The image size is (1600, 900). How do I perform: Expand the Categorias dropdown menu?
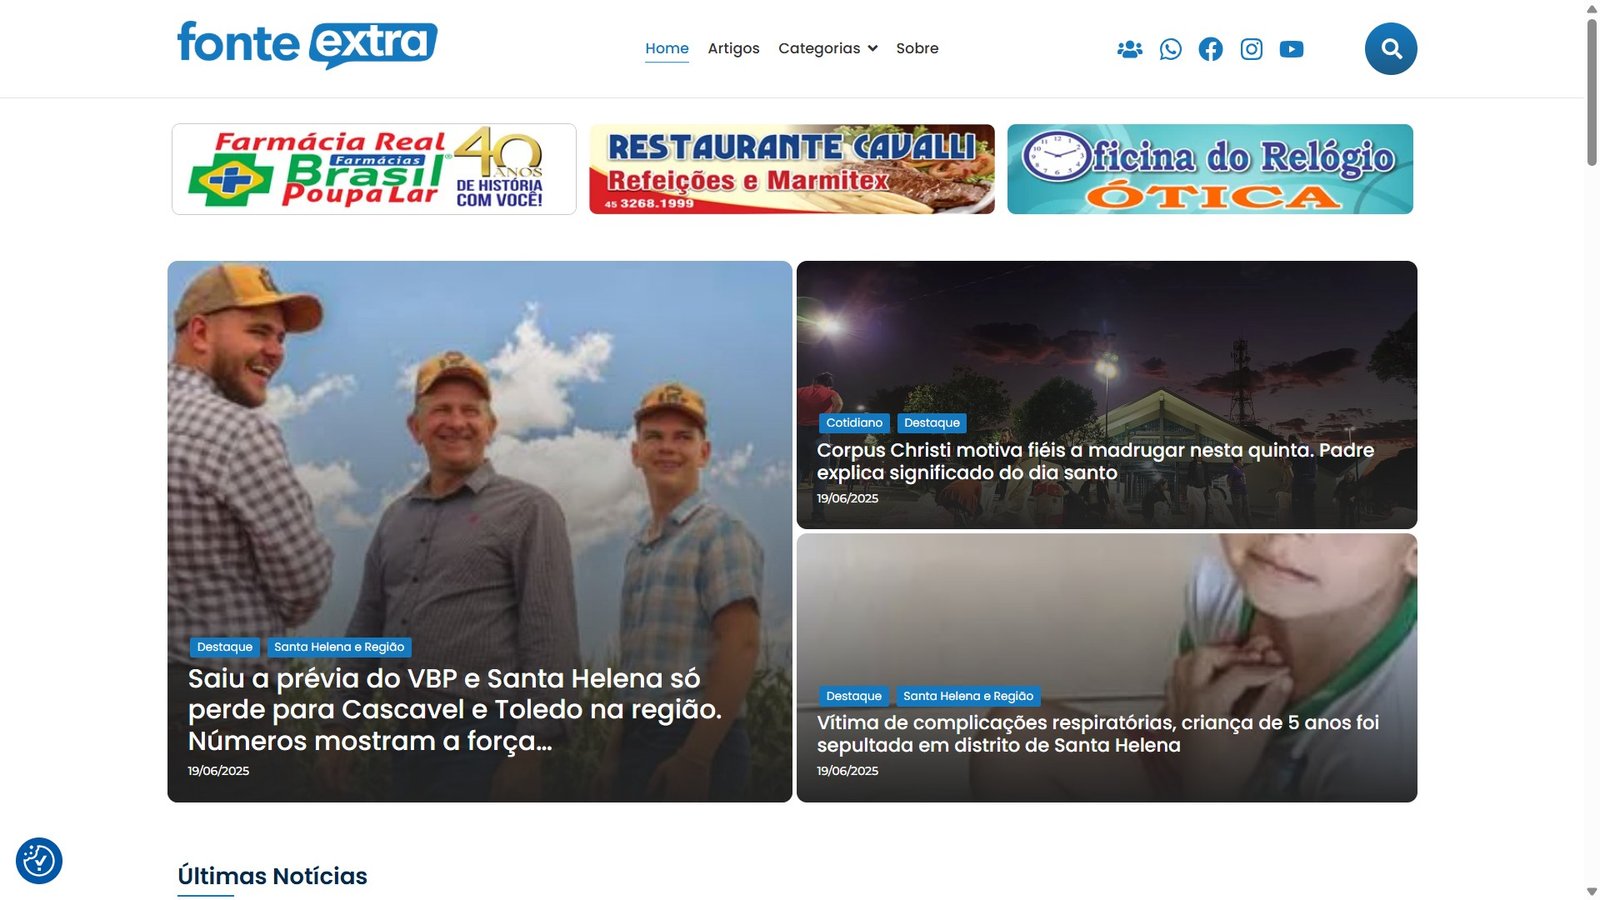(x=828, y=48)
